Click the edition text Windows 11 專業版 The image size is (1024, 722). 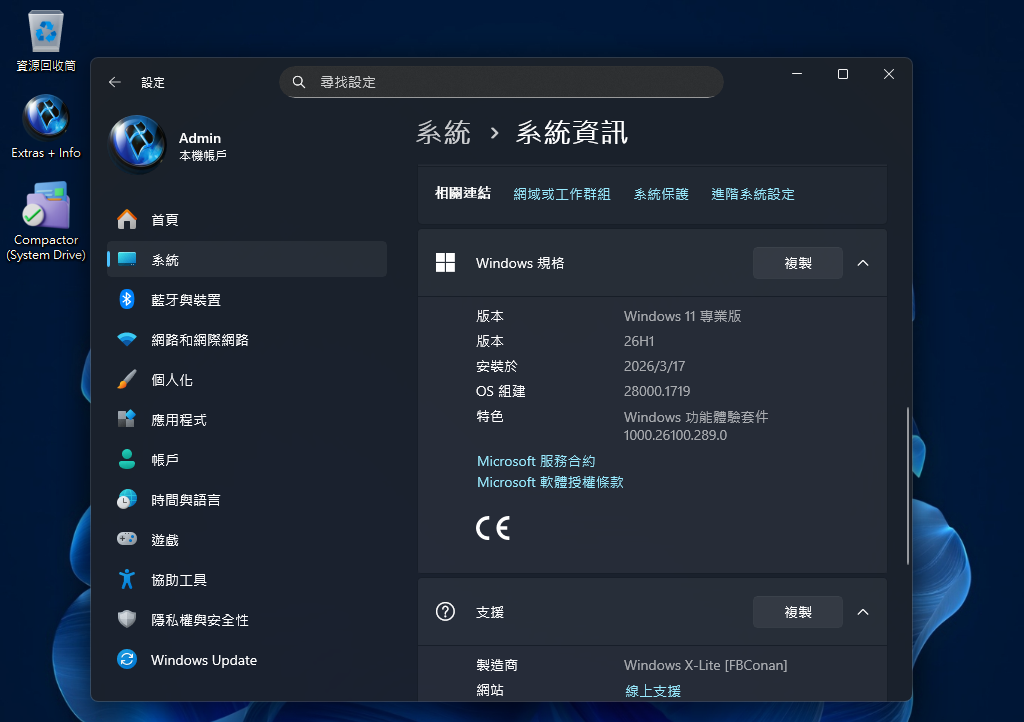[x=682, y=316]
